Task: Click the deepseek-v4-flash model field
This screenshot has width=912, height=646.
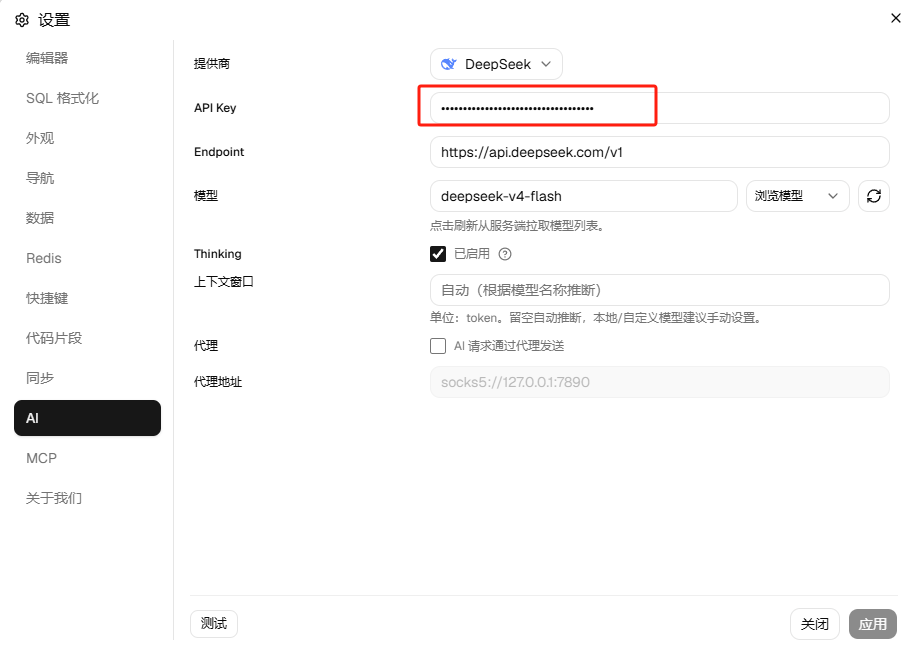Action: pos(584,196)
